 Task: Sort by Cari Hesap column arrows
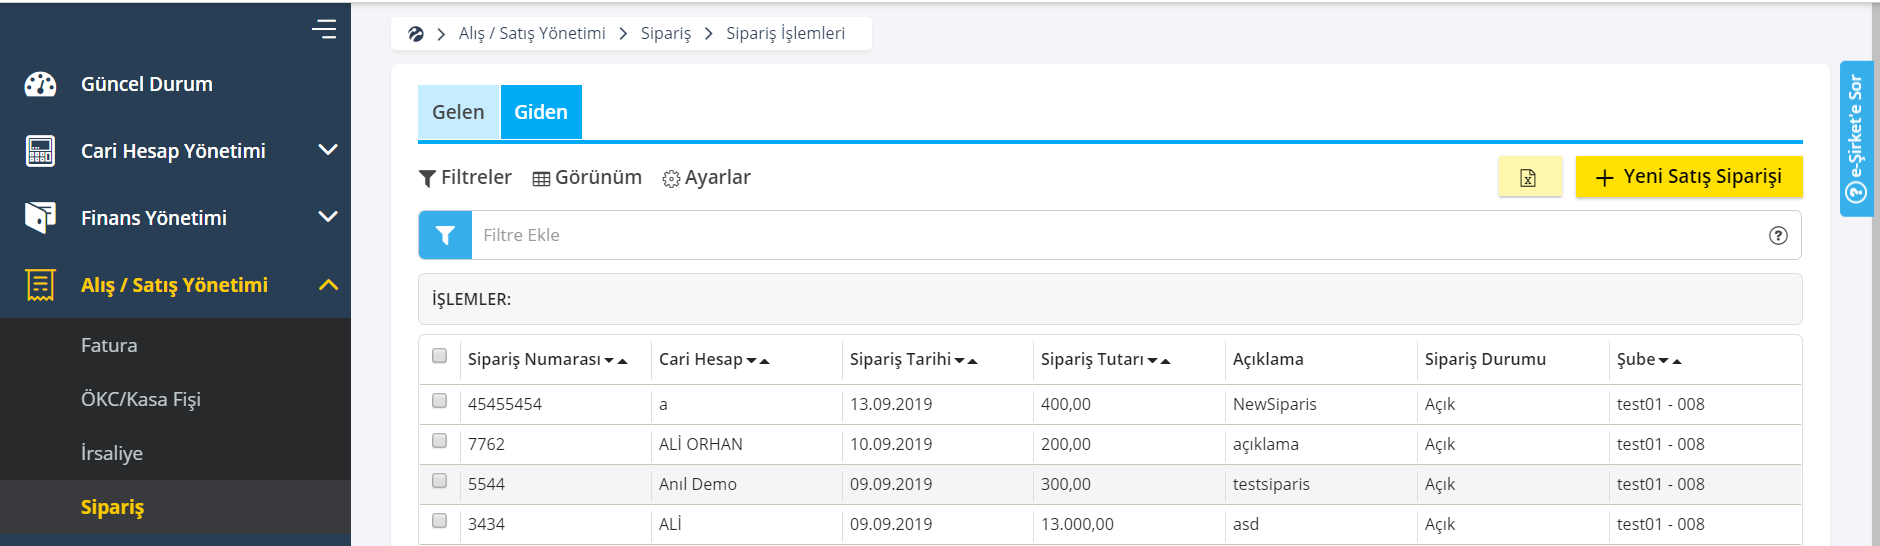point(758,361)
